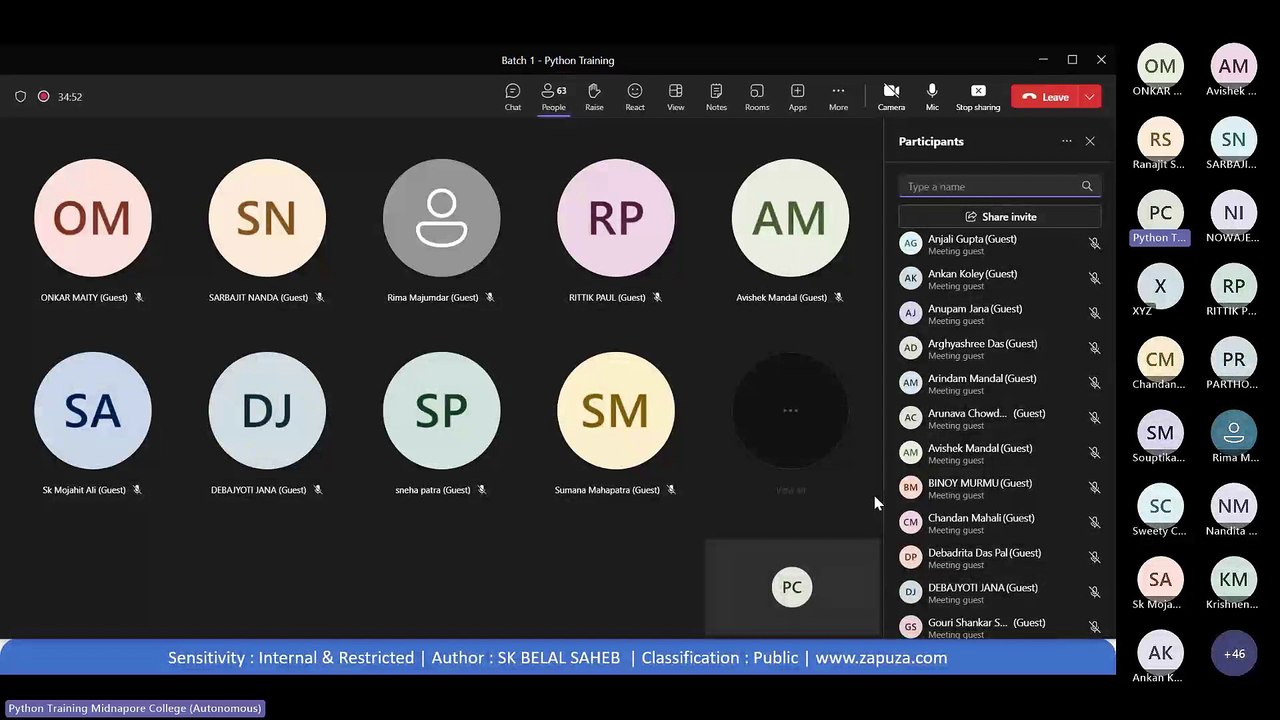Open More actions menu
Image resolution: width=1280 pixels, height=720 pixels.
838,96
